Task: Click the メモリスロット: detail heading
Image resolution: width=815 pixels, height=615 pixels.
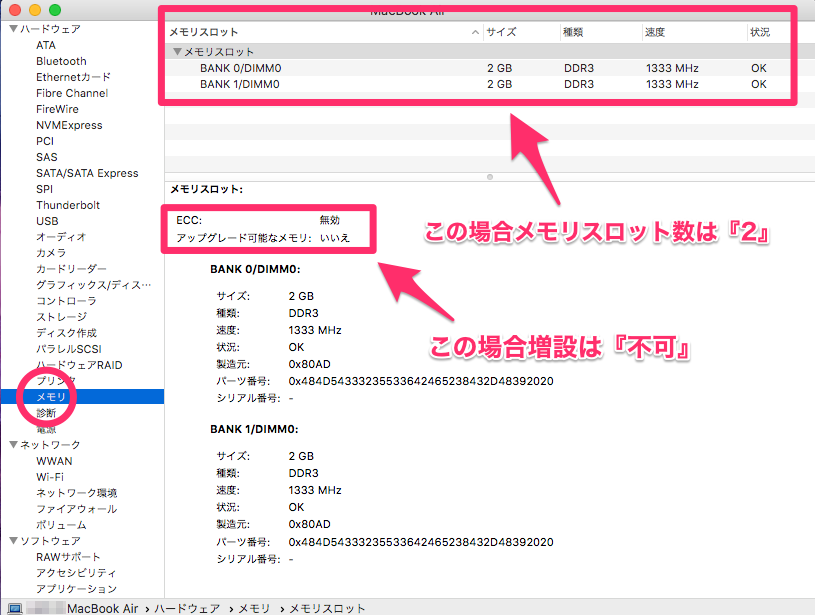Action: (x=206, y=189)
